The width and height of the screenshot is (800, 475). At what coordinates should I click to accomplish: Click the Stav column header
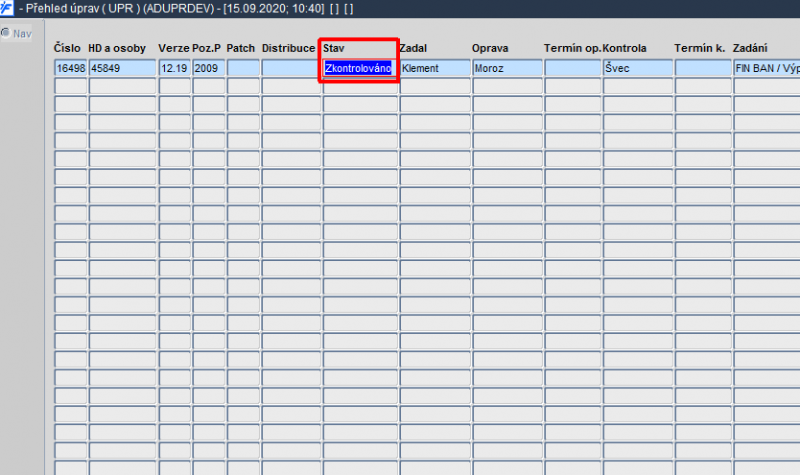pos(334,48)
